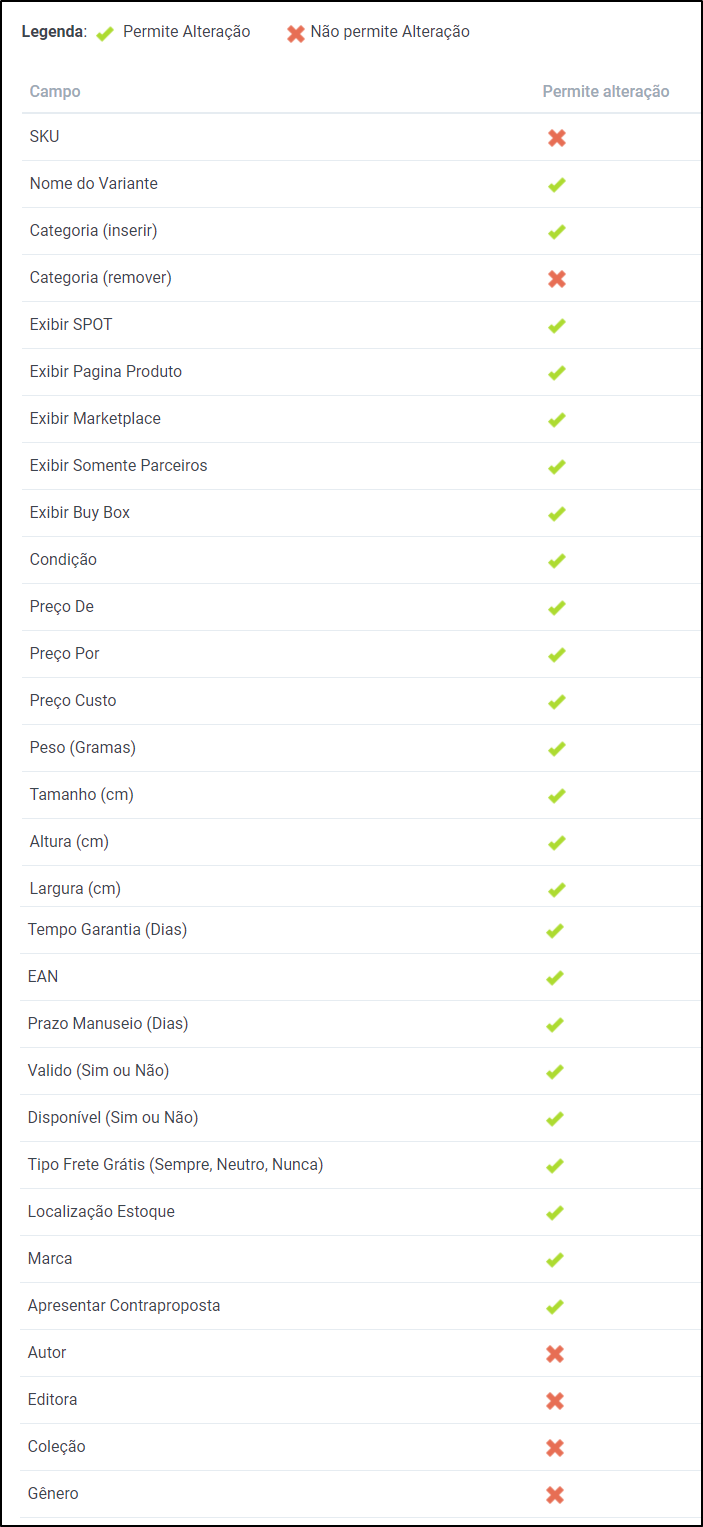Click the checkmark next to Exibir Marketplace
The height and width of the screenshot is (1527, 703).
[557, 420]
